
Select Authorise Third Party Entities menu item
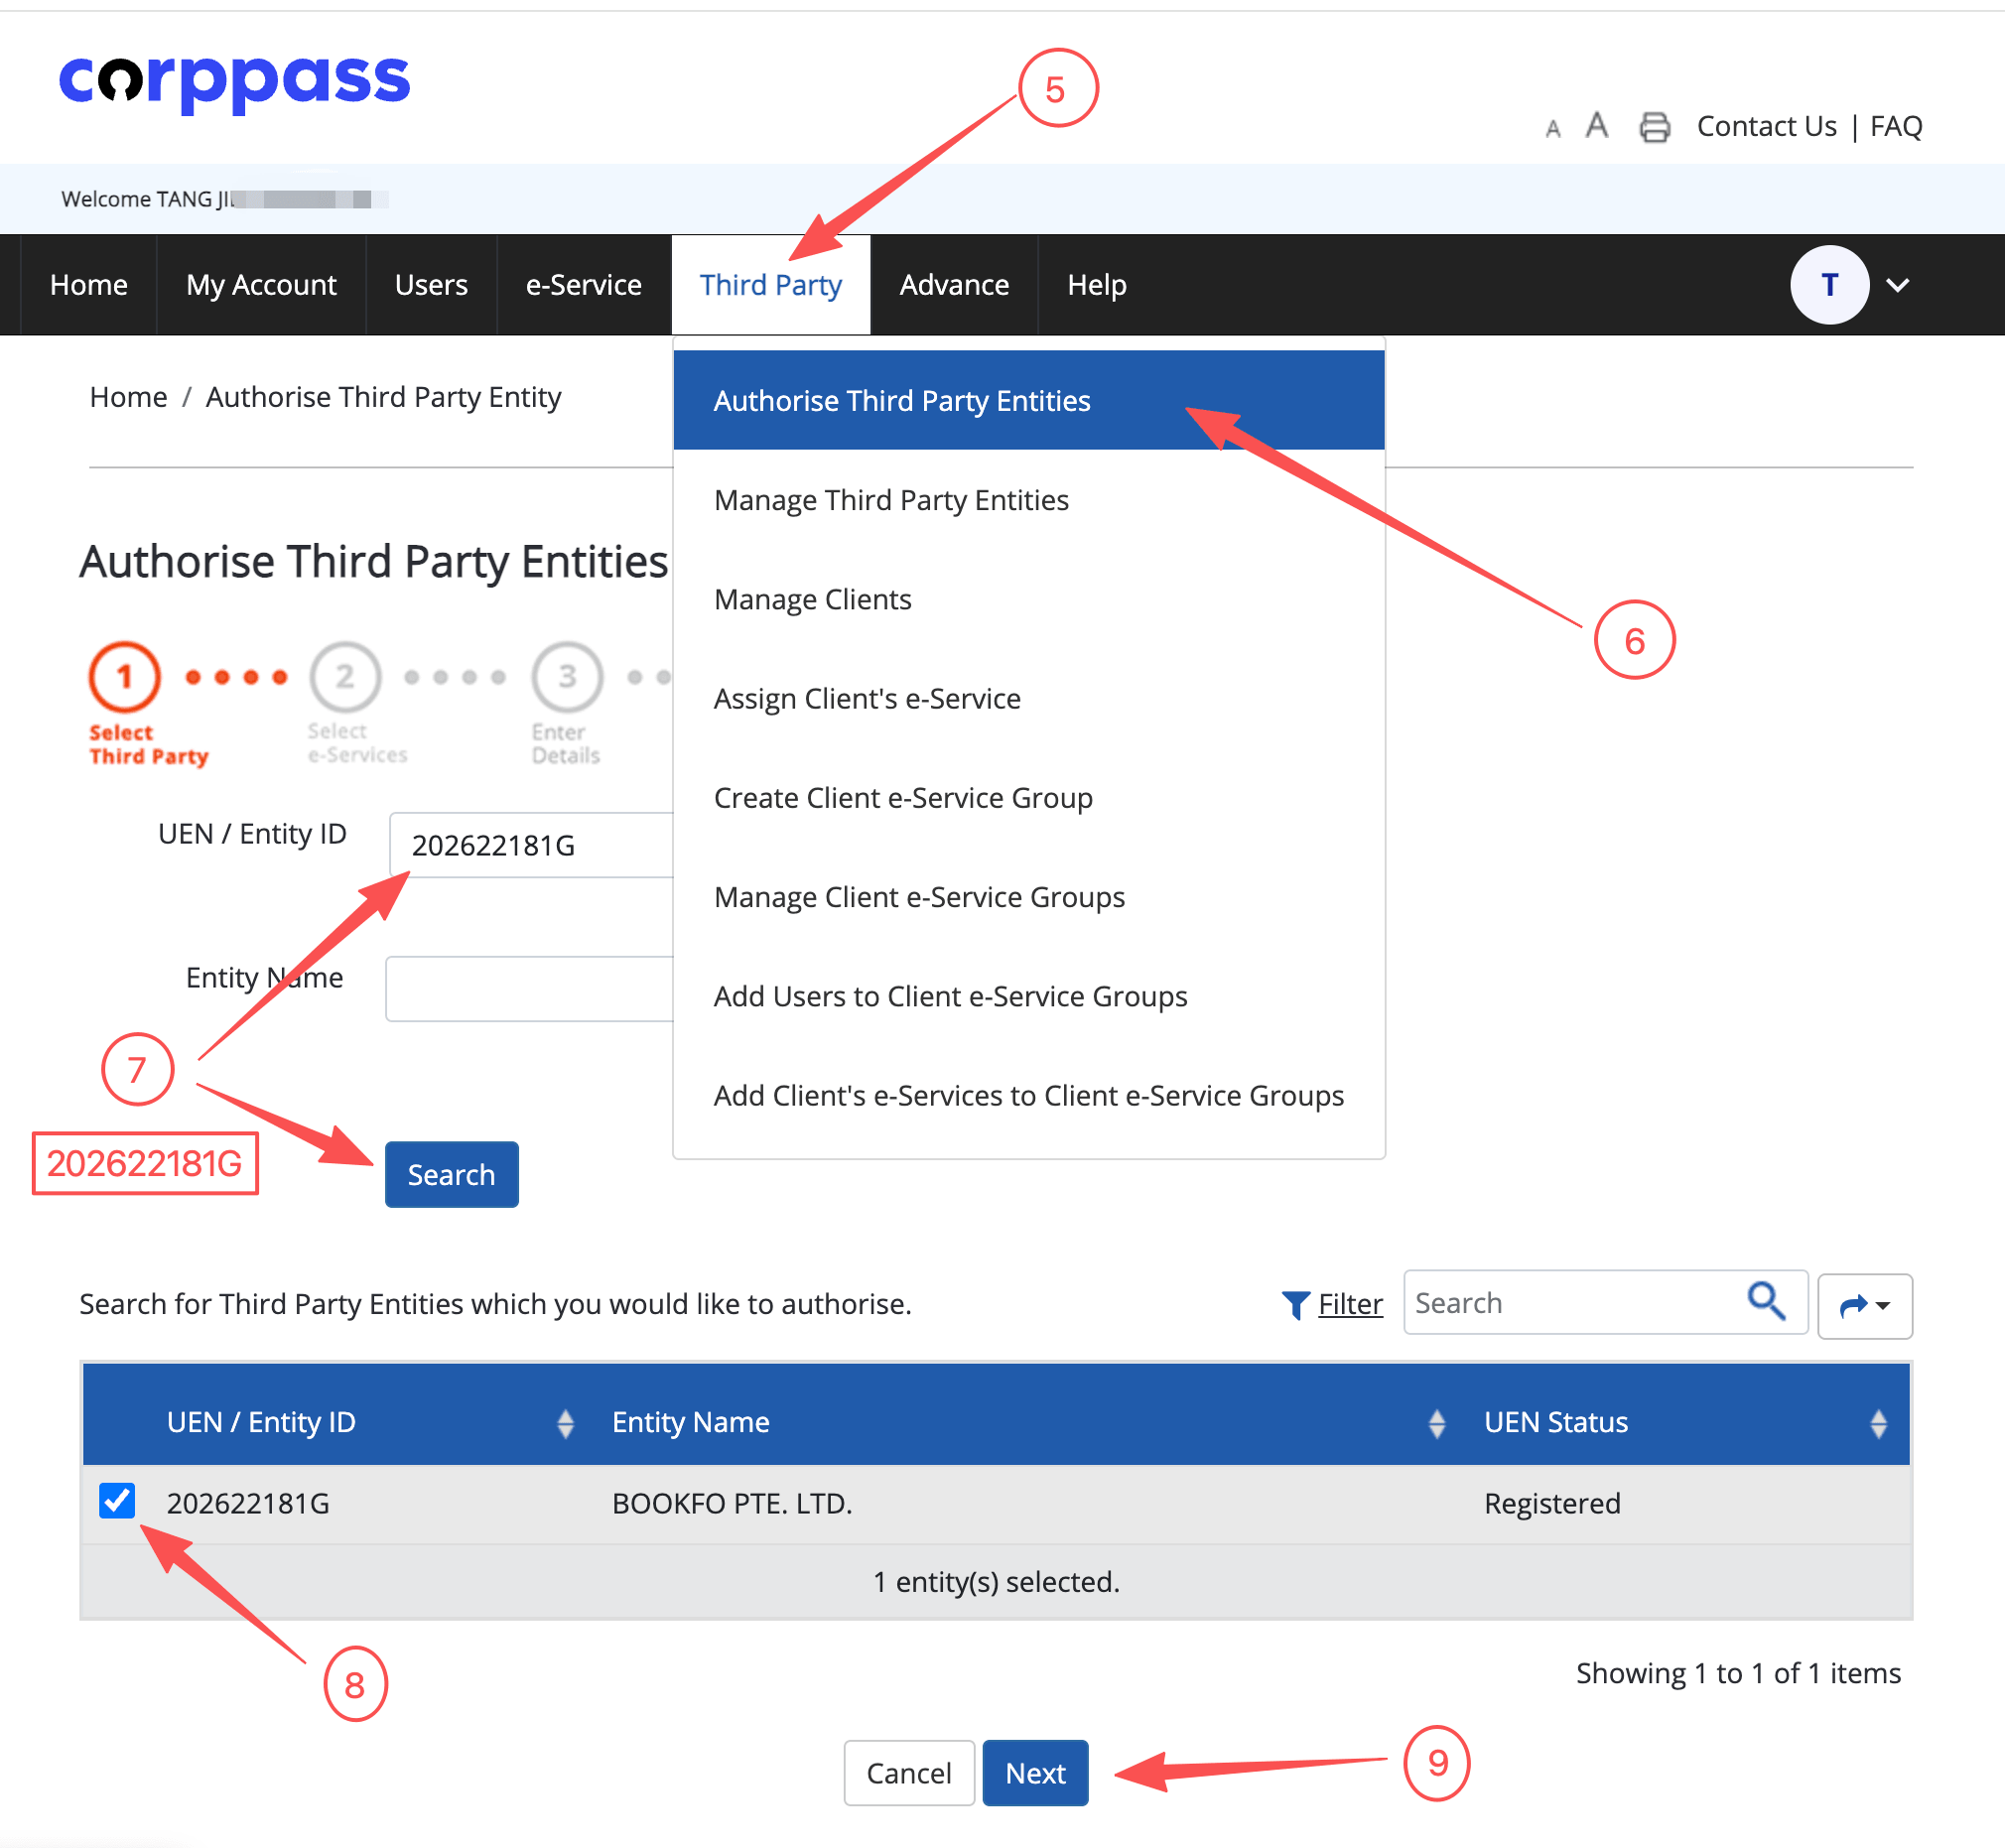click(1029, 400)
